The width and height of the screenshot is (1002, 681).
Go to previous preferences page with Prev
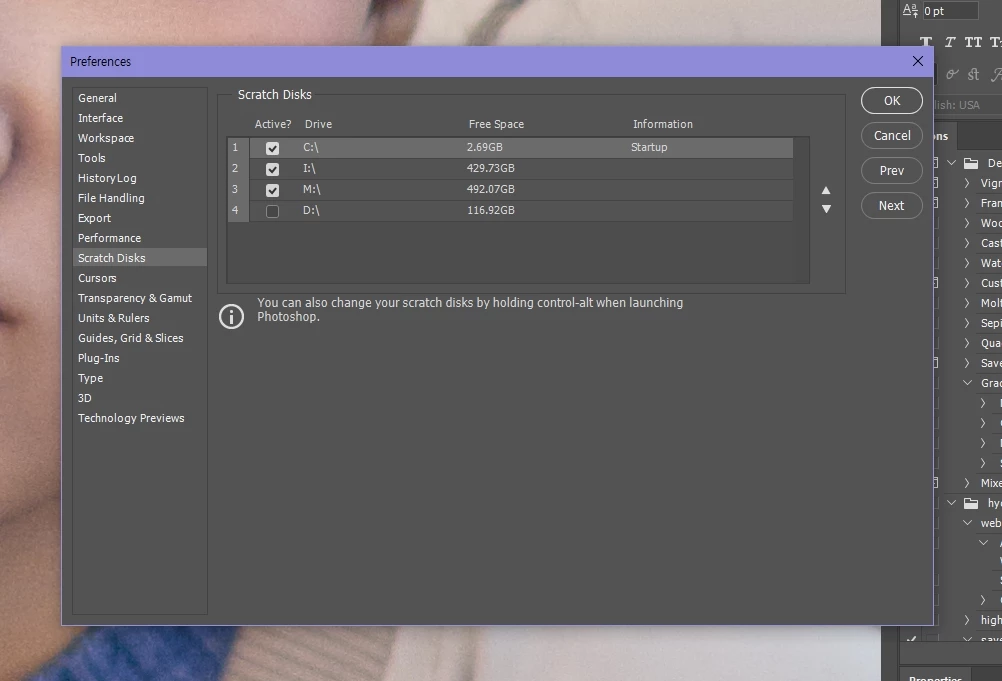pos(891,171)
